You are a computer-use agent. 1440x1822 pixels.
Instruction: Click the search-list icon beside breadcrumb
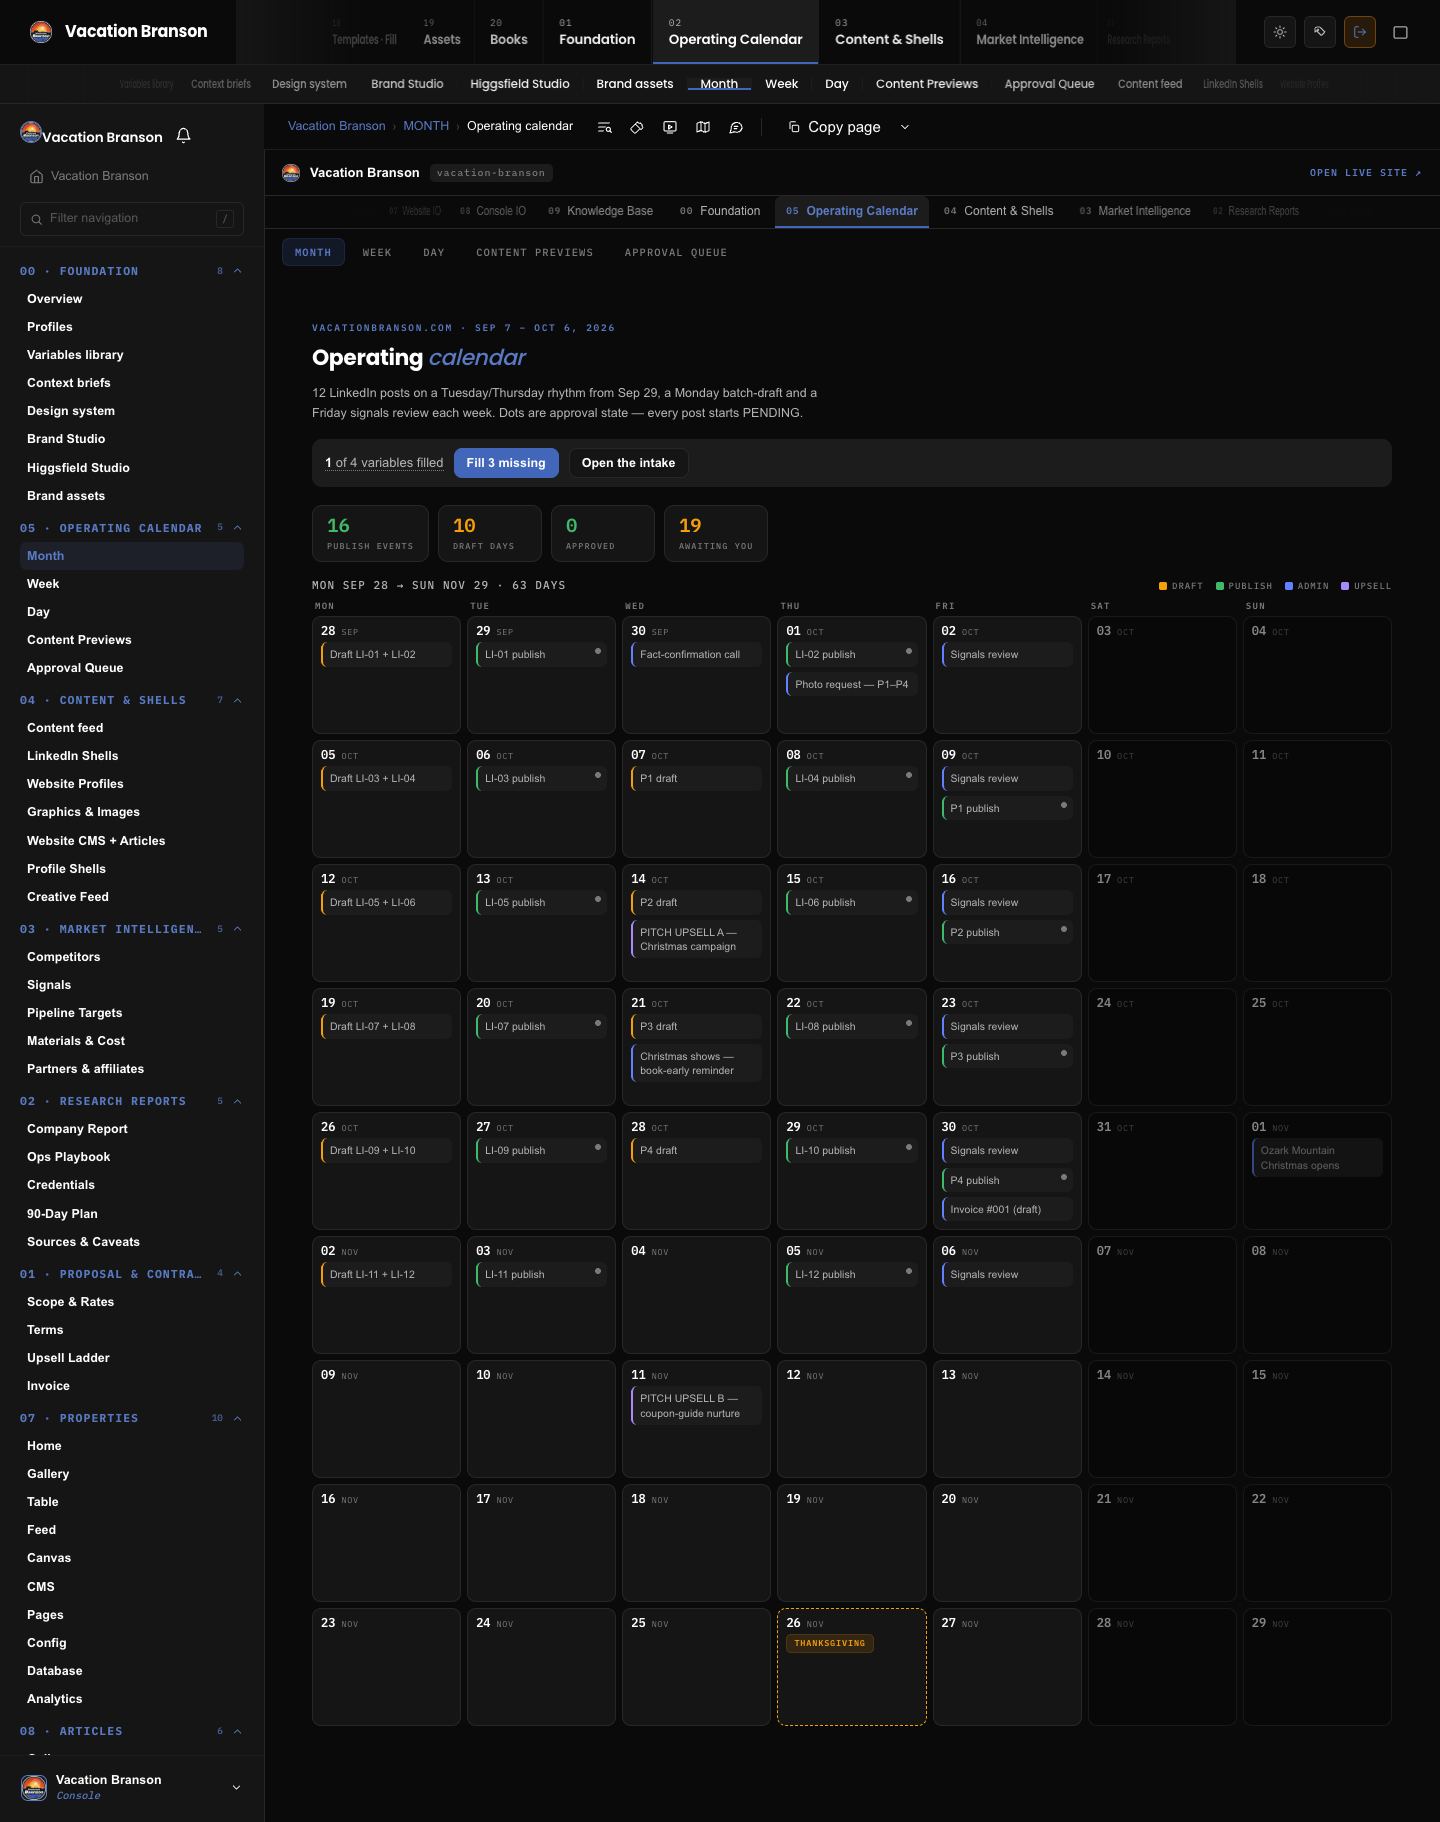click(x=604, y=127)
